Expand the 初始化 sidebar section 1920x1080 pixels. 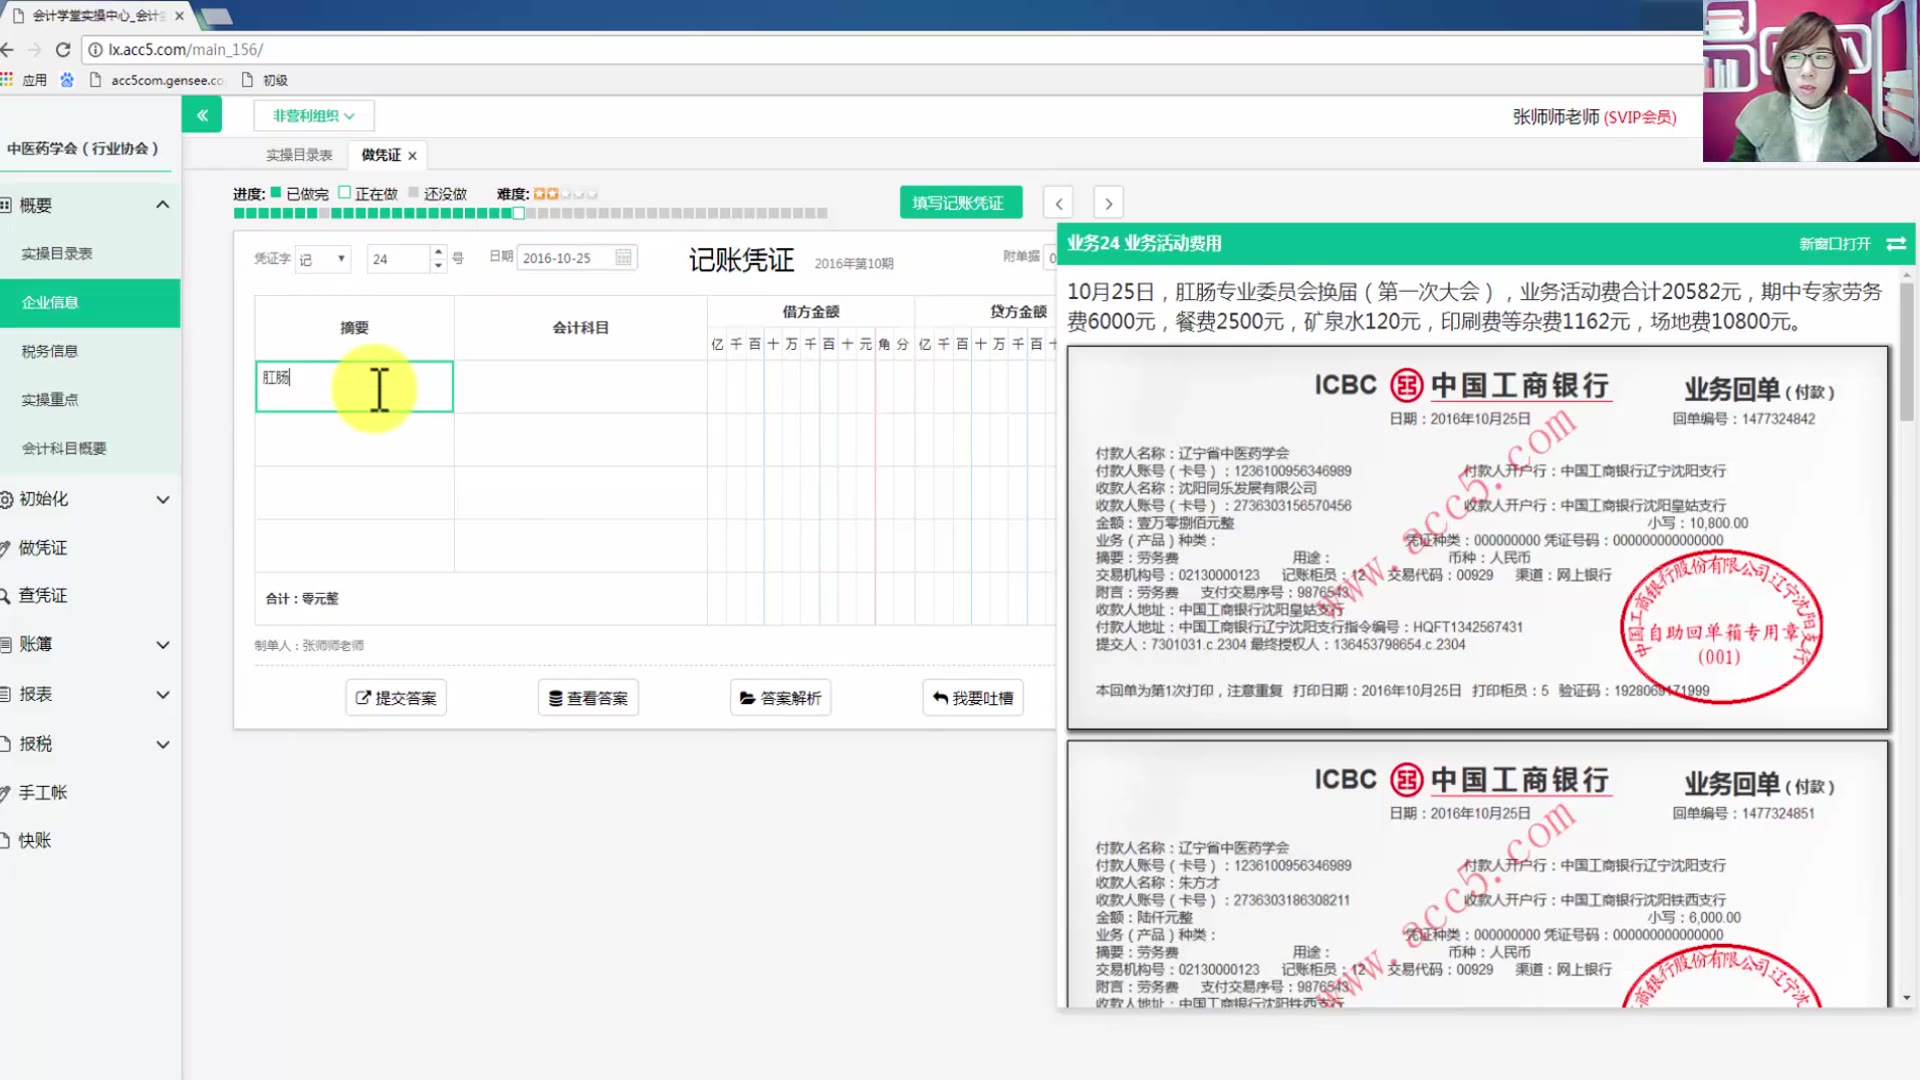(x=162, y=499)
